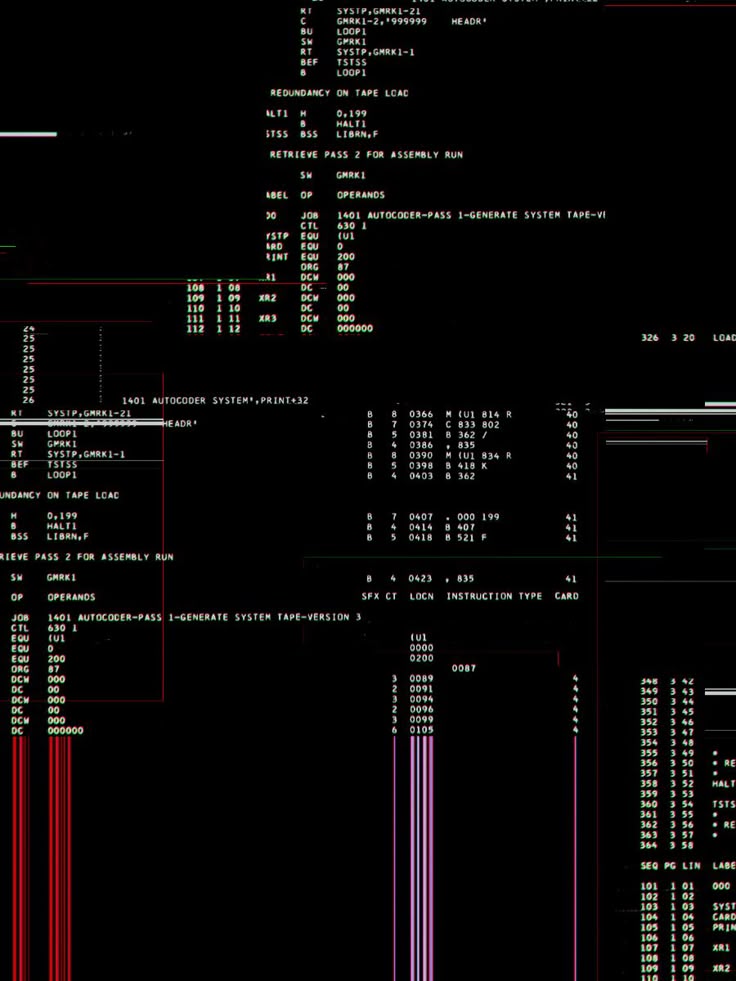Viewport: 736px width, 981px height.
Task: Select the TAPE-VERSION 3 job title line
Action: click(x=204, y=617)
